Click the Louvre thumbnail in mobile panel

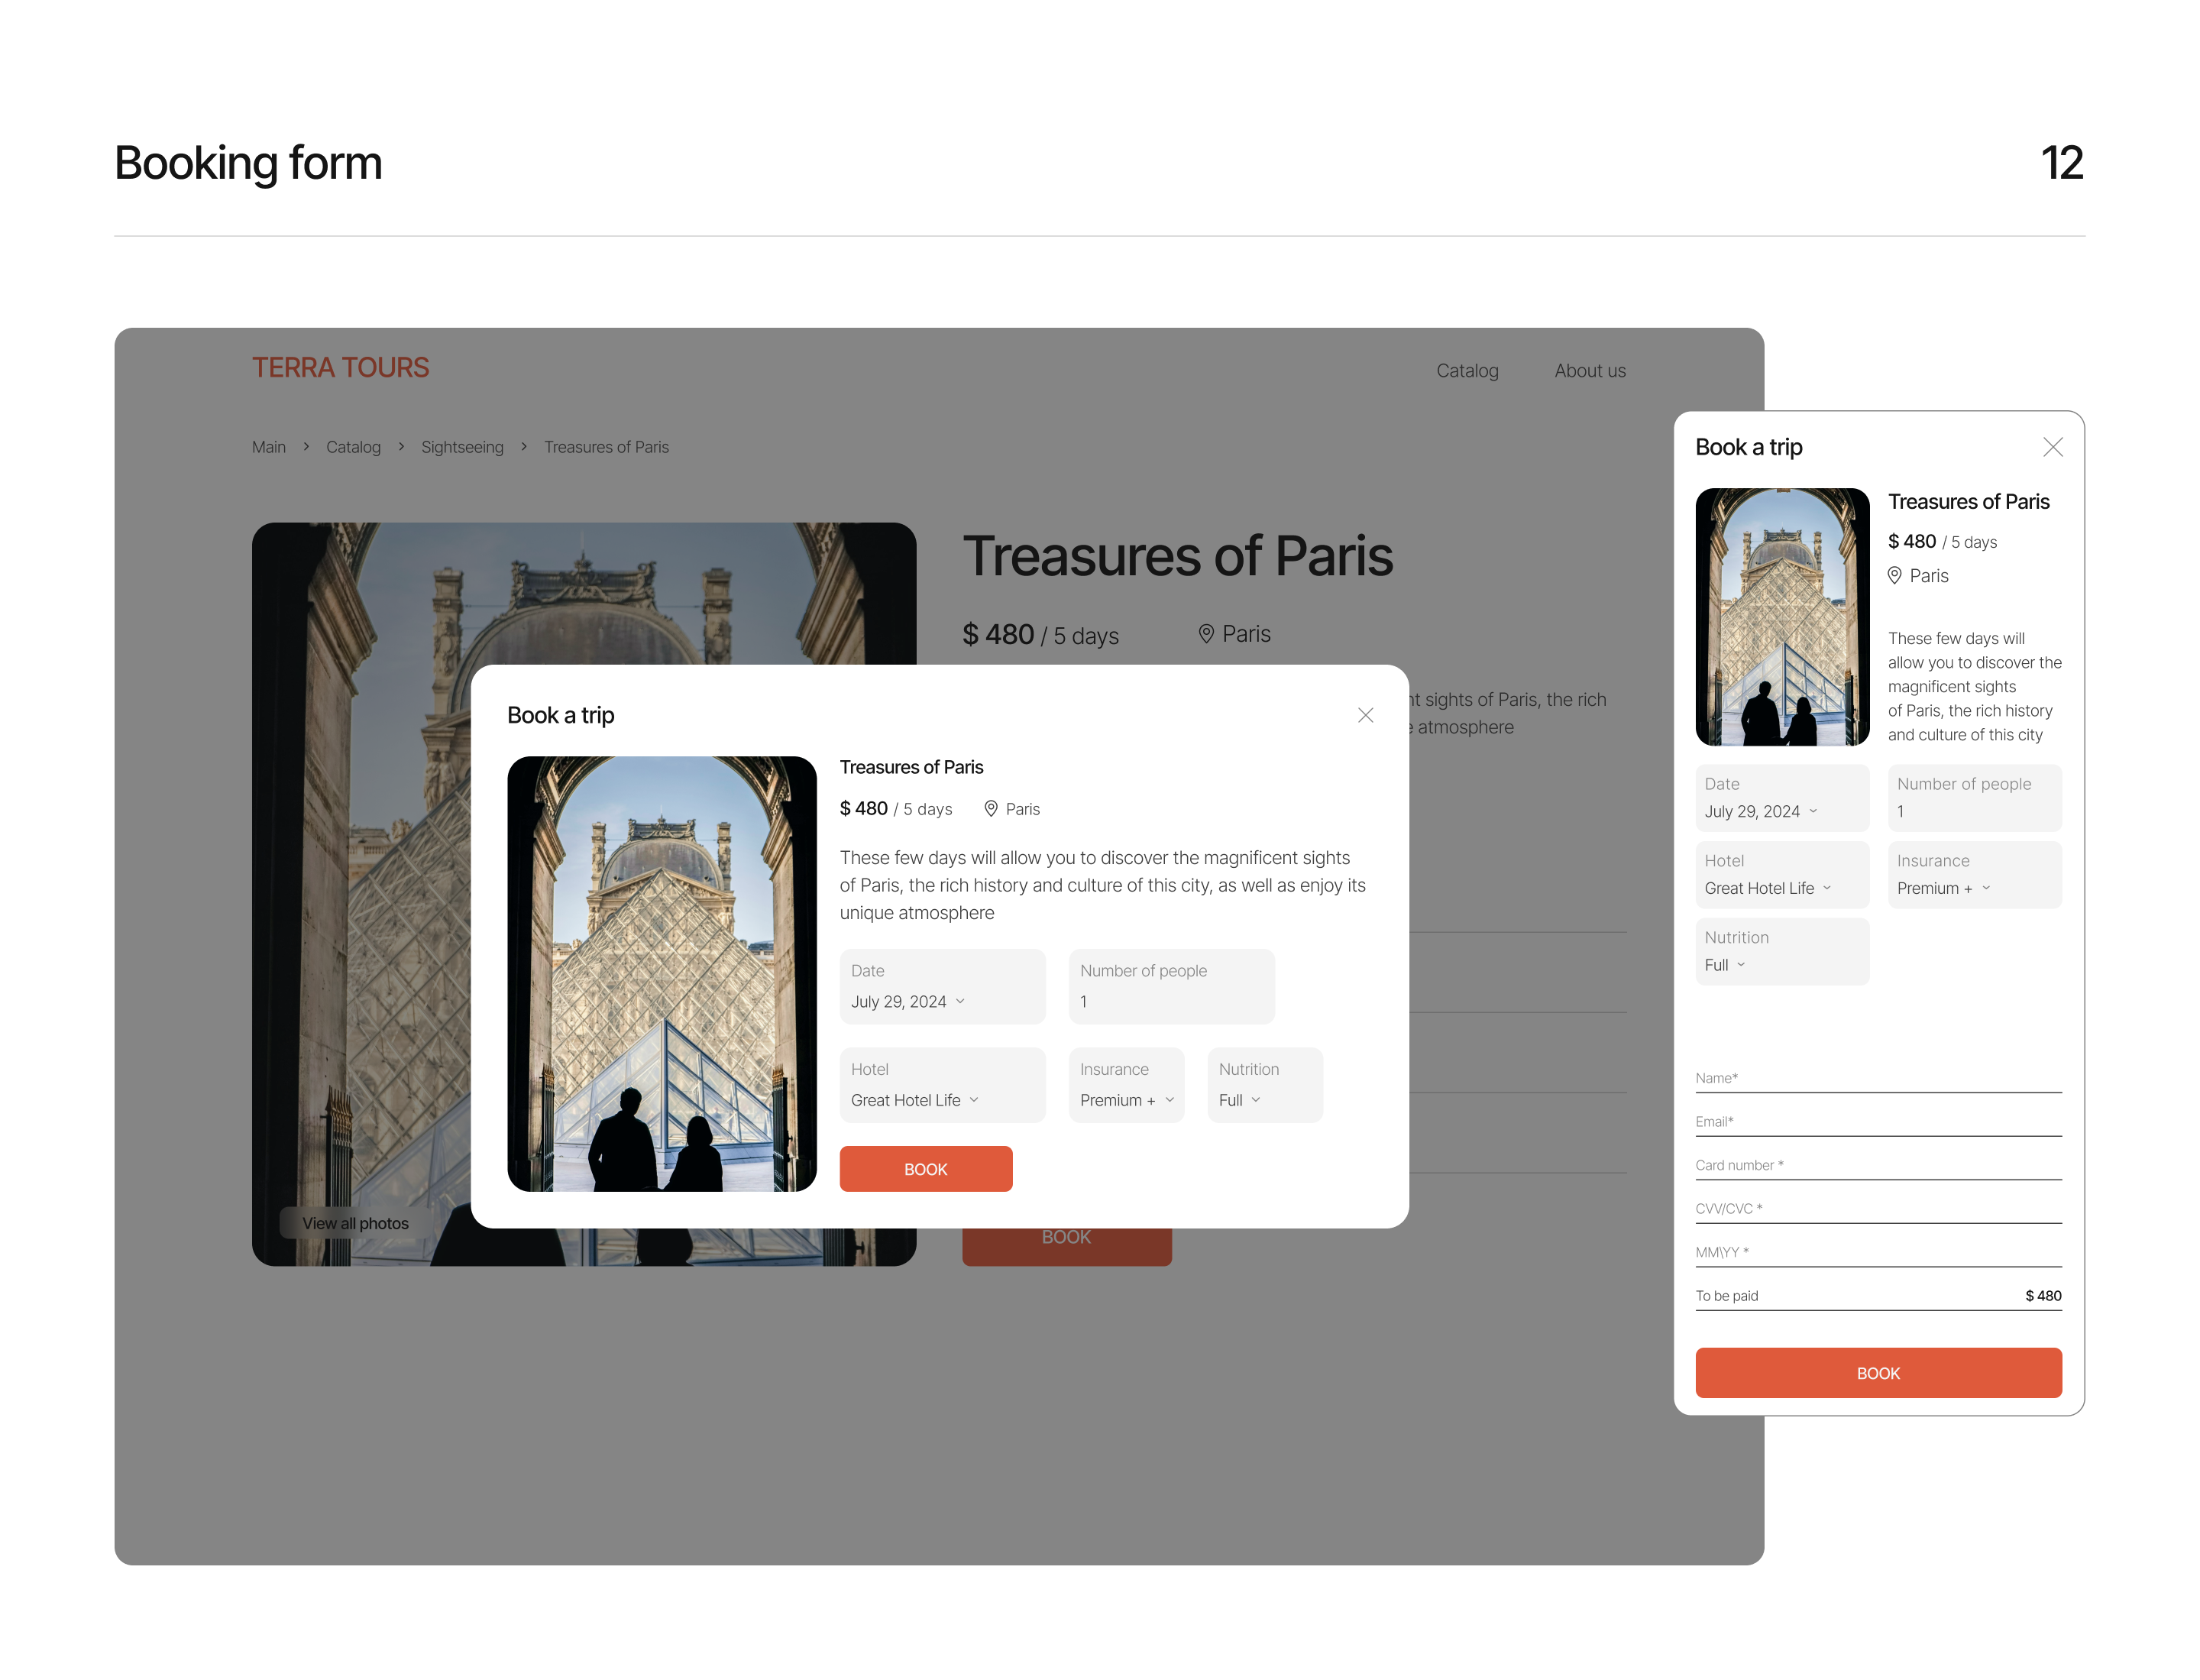[x=1782, y=617]
